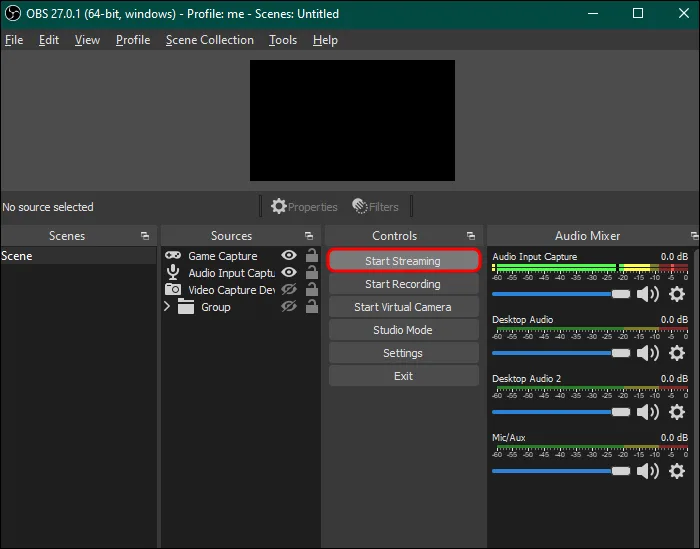Click Audio Input Capture level meter
This screenshot has height=549, width=700.
tap(590, 268)
